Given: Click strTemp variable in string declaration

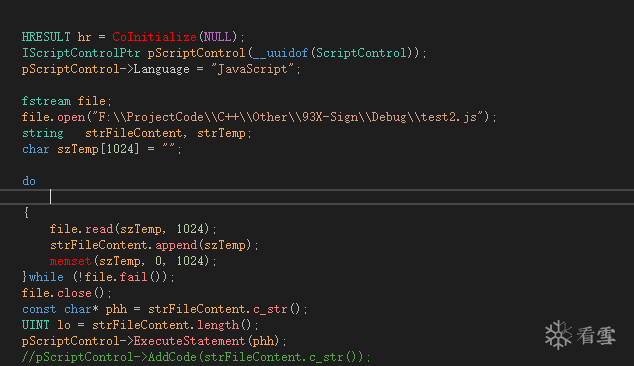Looking at the screenshot, I should tap(221, 133).
